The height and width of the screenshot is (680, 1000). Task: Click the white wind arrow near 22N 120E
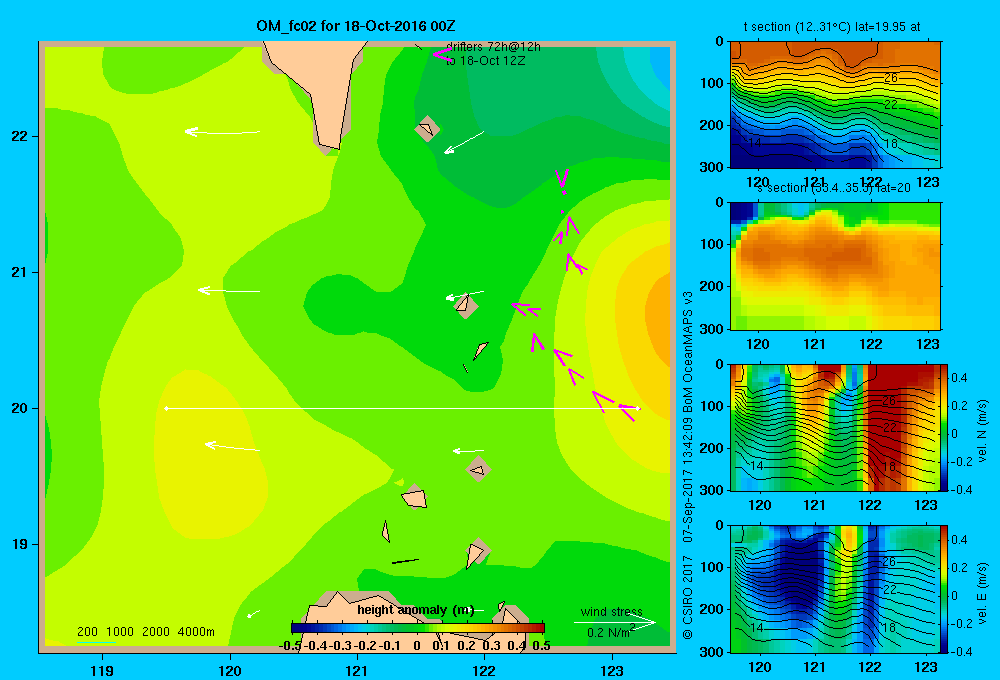(222, 132)
